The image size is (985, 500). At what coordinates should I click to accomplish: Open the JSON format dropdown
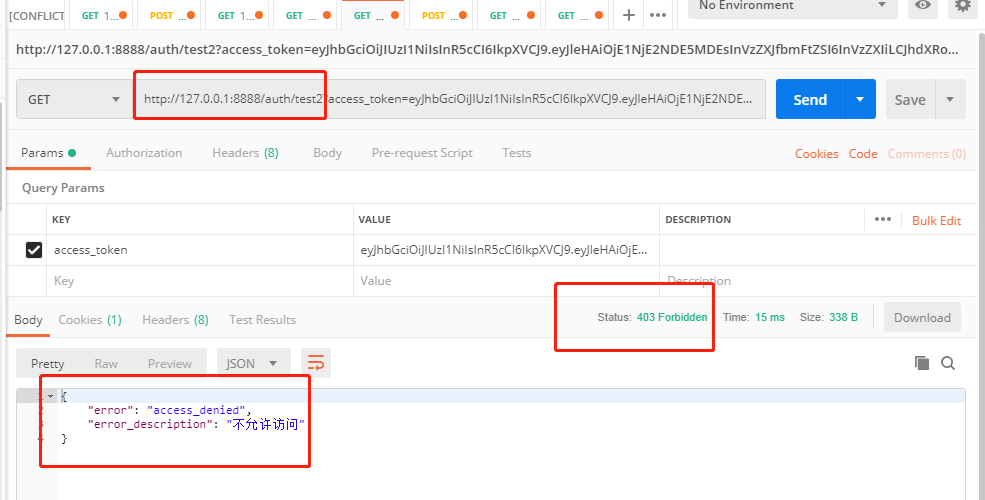(x=252, y=364)
